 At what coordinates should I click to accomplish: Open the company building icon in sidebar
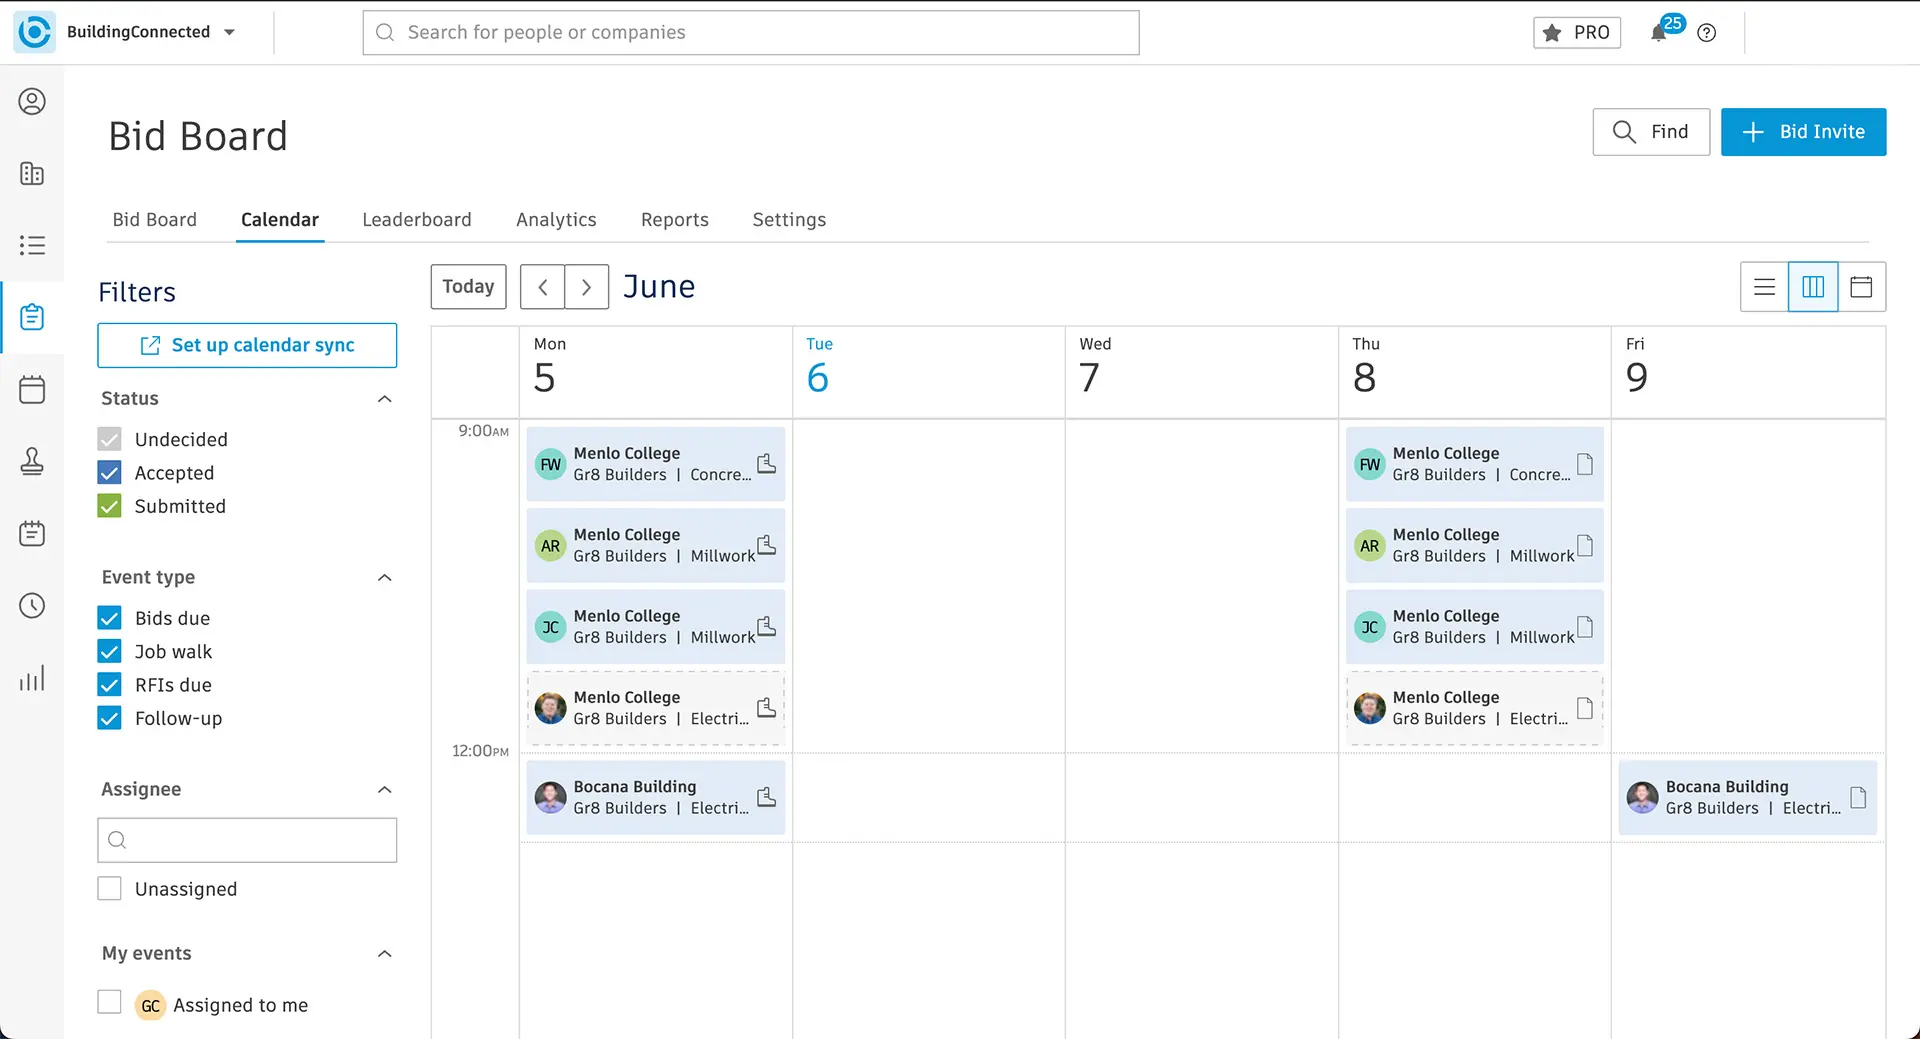coord(32,173)
